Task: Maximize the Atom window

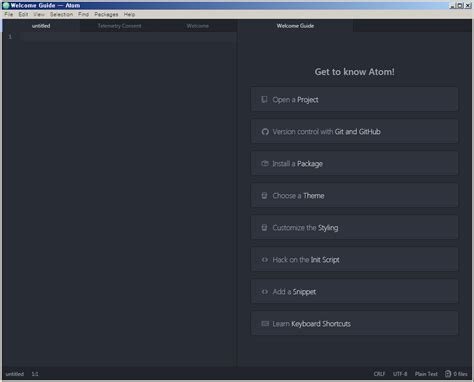Action: (x=459, y=5)
